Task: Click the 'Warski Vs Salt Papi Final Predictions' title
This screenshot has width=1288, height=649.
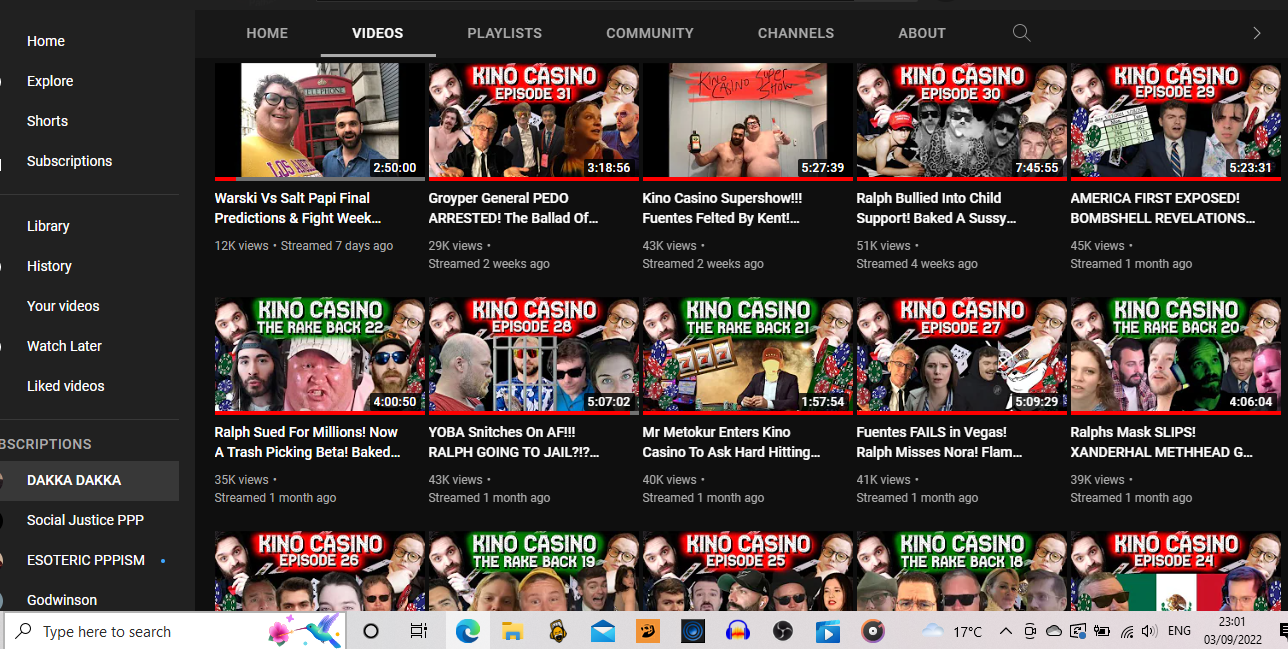Action: [x=298, y=208]
